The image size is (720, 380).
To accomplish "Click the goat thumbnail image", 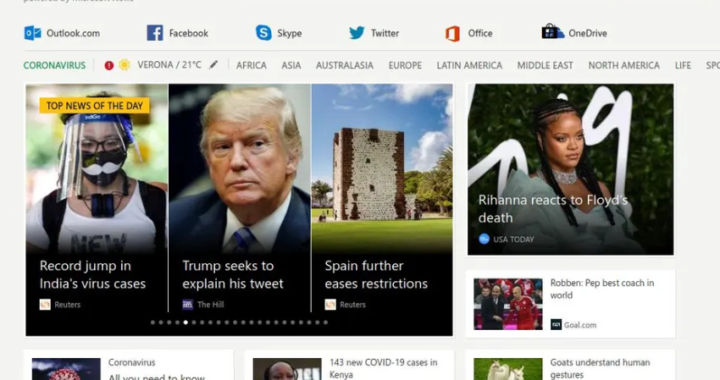I will pyautogui.click(x=508, y=369).
